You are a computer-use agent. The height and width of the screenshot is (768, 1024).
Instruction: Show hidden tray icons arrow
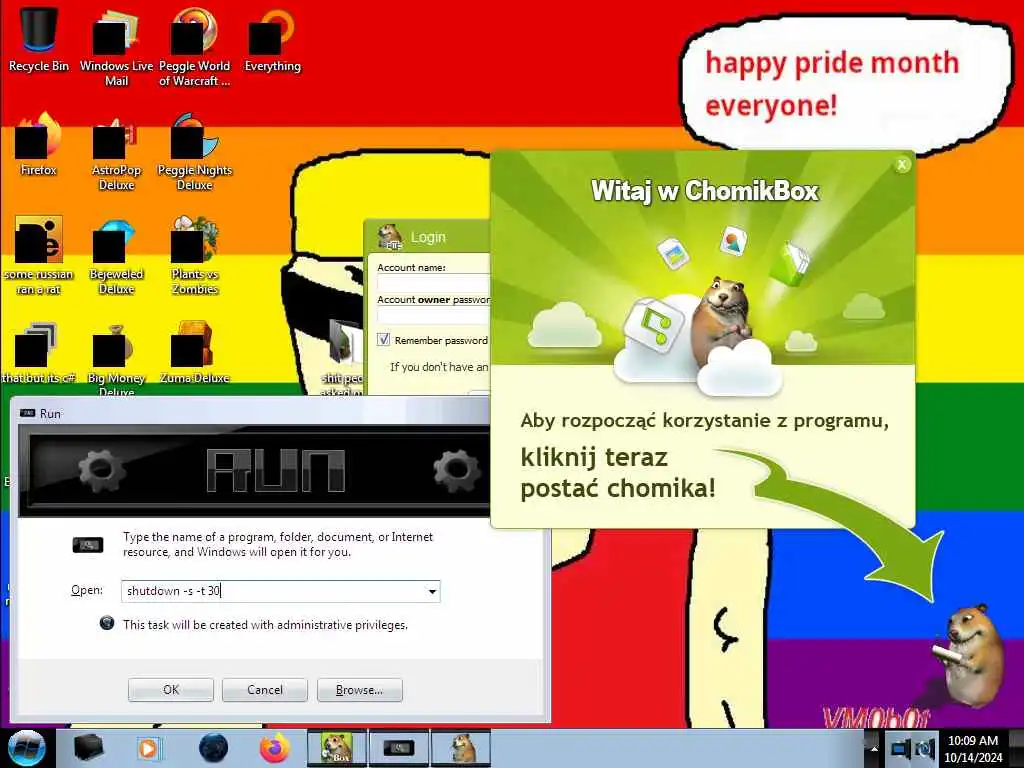pos(873,748)
